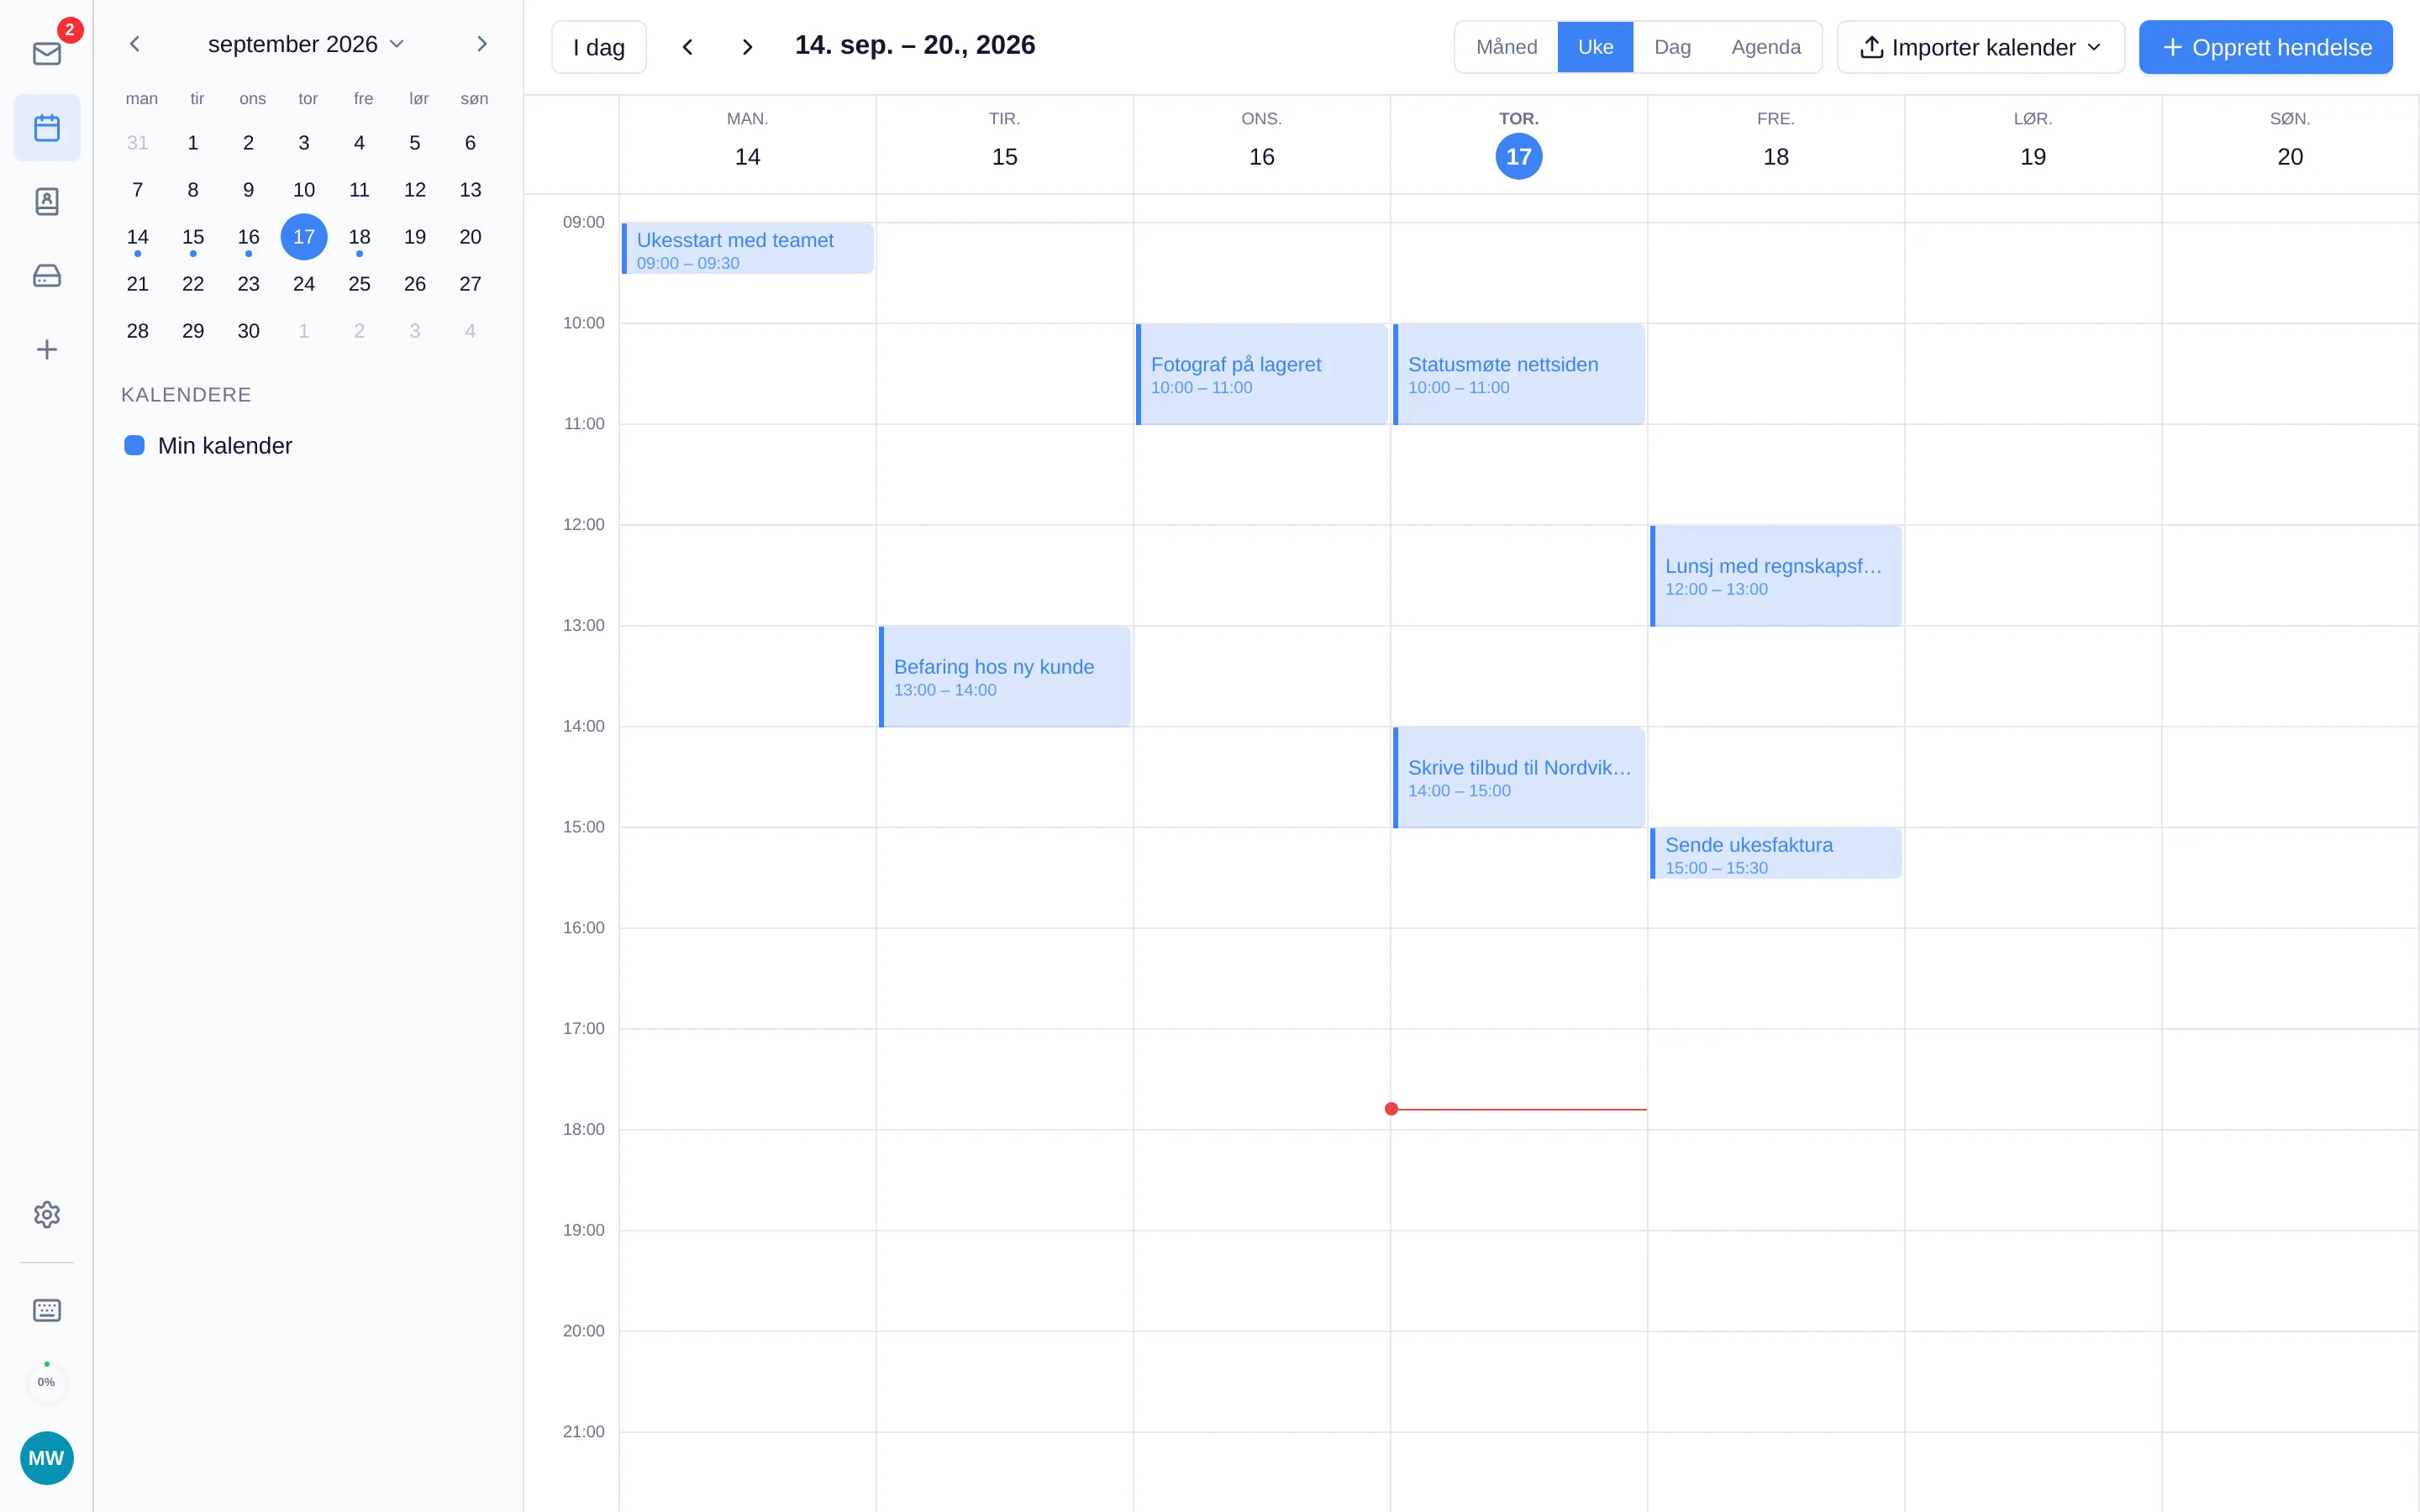Image resolution: width=2420 pixels, height=1512 pixels.
Task: Select day 9 in mini calendar
Action: click(x=248, y=190)
